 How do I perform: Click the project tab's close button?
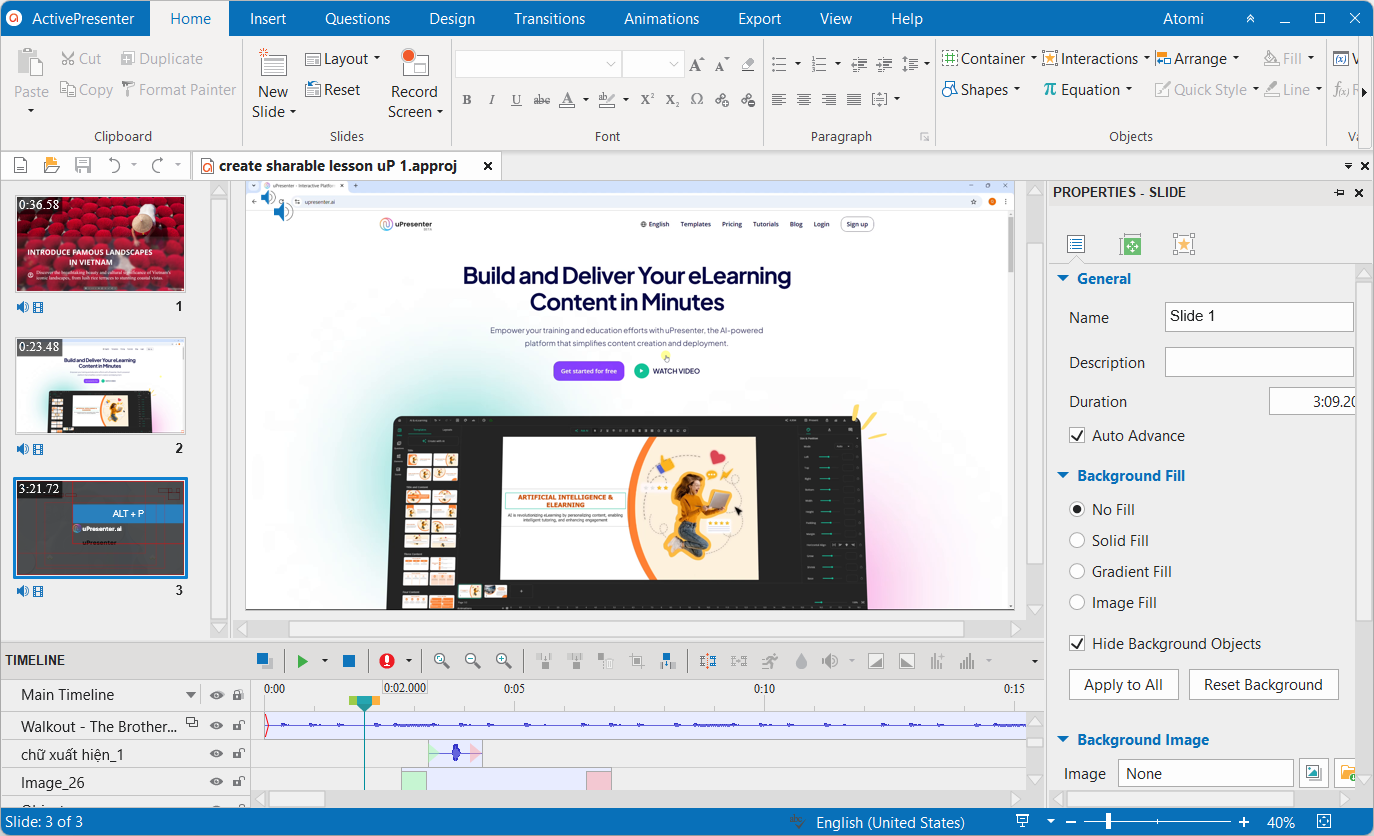488,166
